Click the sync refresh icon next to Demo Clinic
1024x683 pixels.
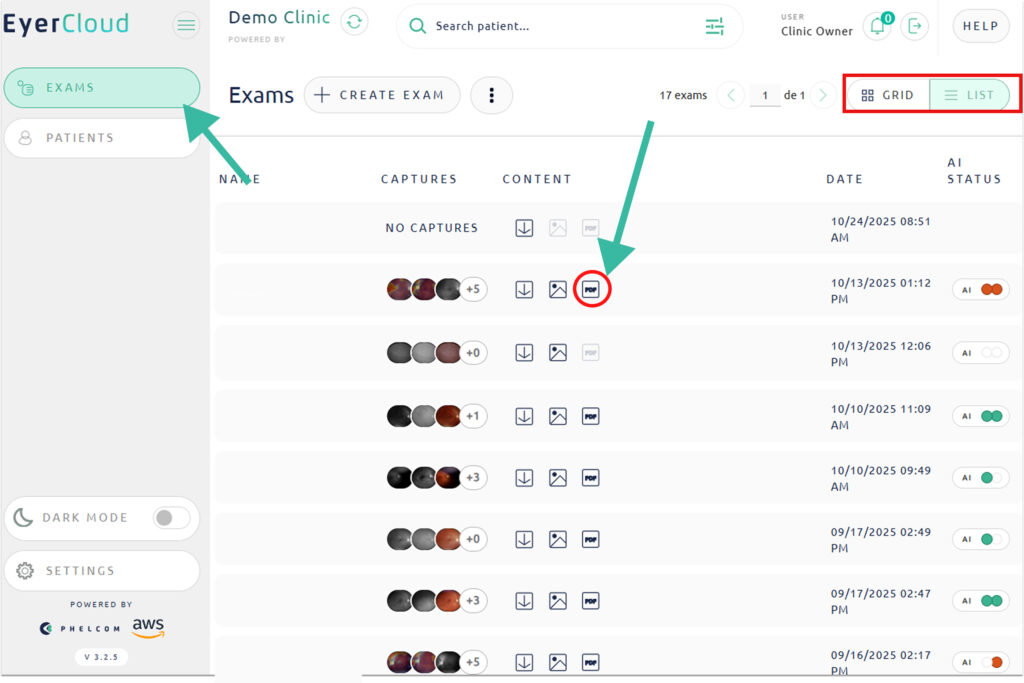[354, 22]
